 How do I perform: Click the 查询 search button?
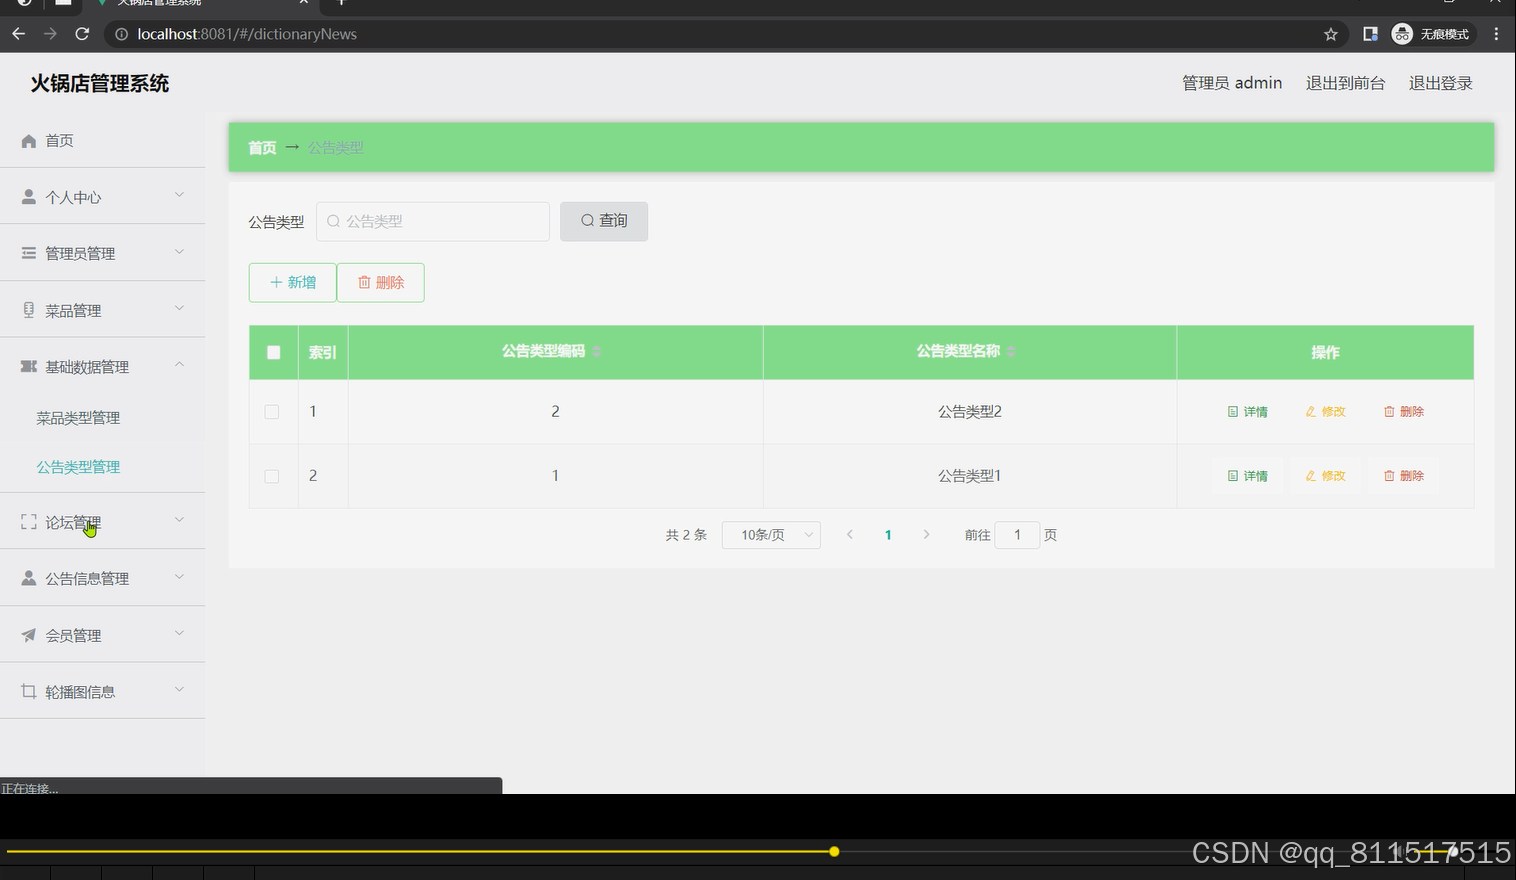point(604,221)
